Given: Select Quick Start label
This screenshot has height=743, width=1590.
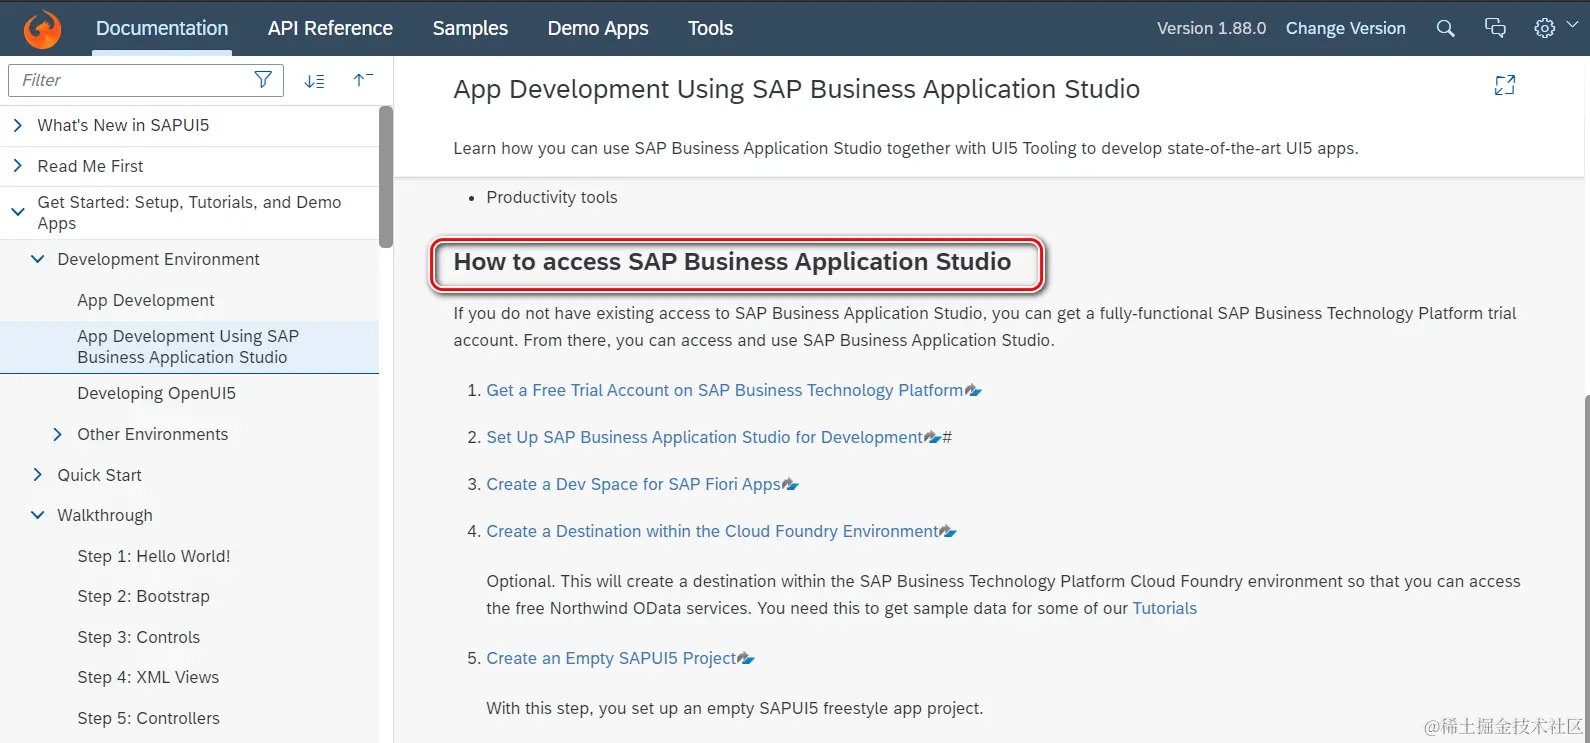Looking at the screenshot, I should coord(99,475).
